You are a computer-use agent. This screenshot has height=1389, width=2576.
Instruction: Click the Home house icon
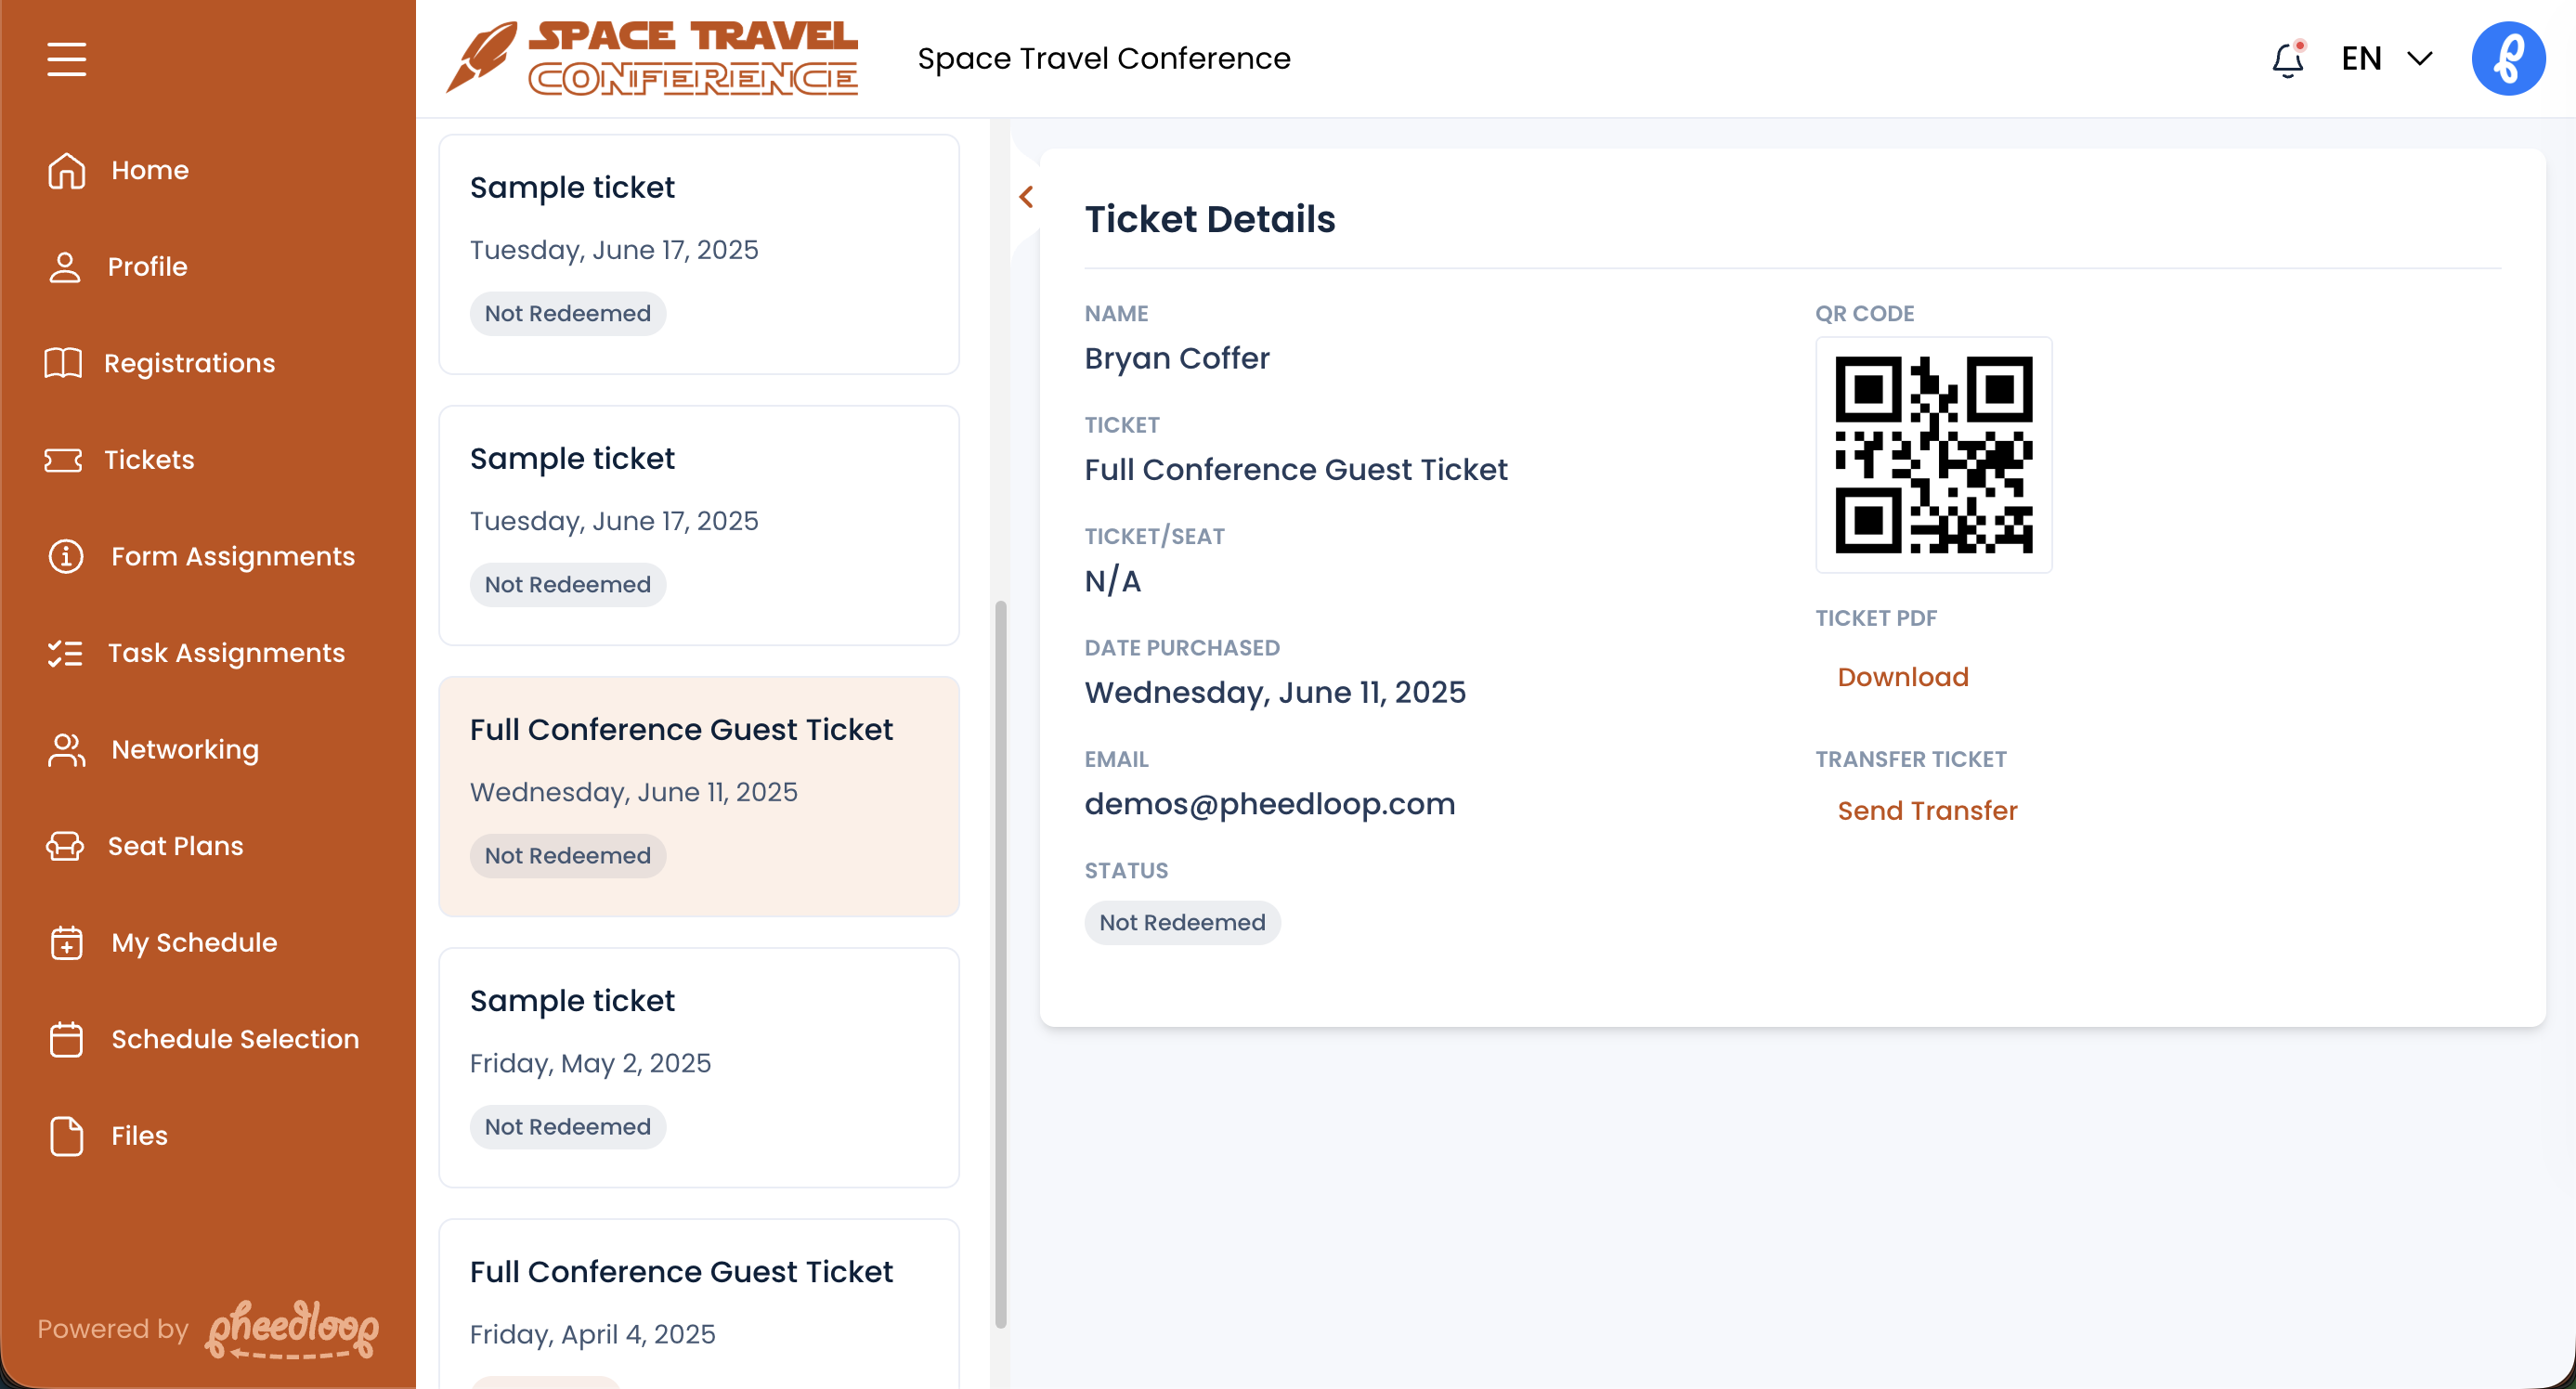(66, 170)
